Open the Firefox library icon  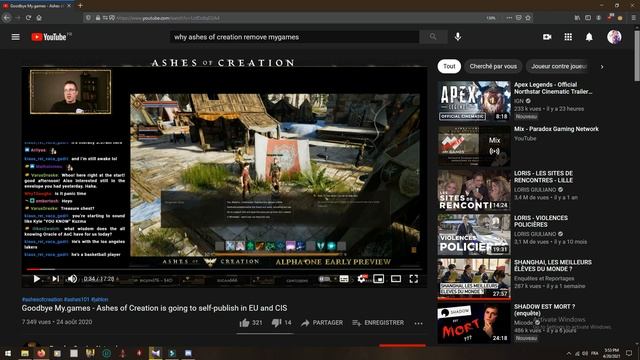[577, 18]
